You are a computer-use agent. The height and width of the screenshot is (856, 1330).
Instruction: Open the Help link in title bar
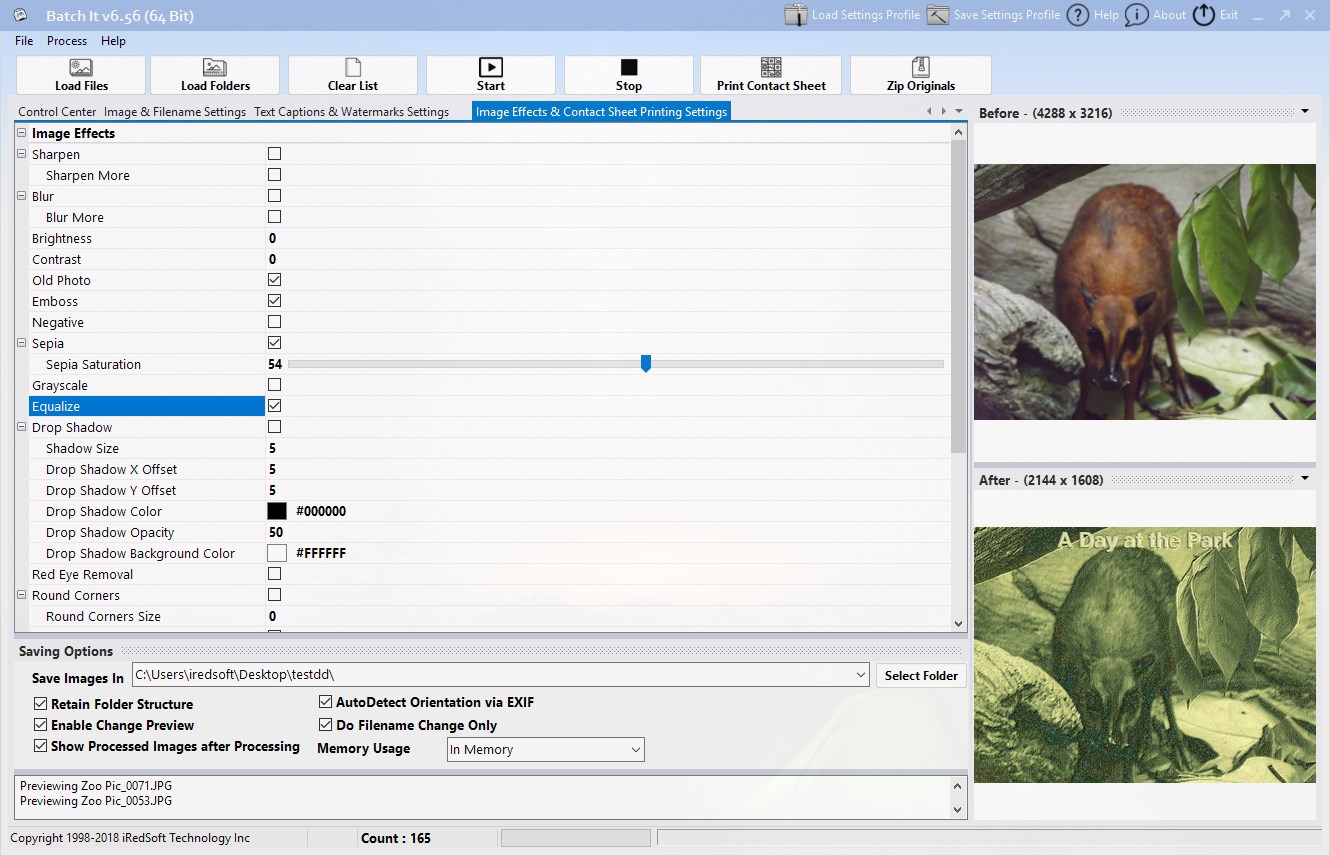click(1093, 15)
